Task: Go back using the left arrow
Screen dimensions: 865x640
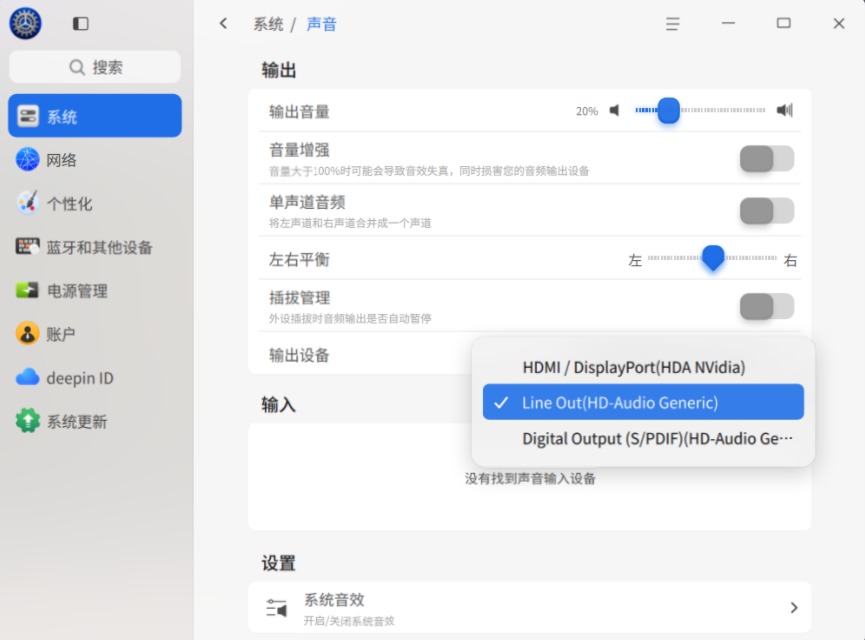Action: pos(223,23)
